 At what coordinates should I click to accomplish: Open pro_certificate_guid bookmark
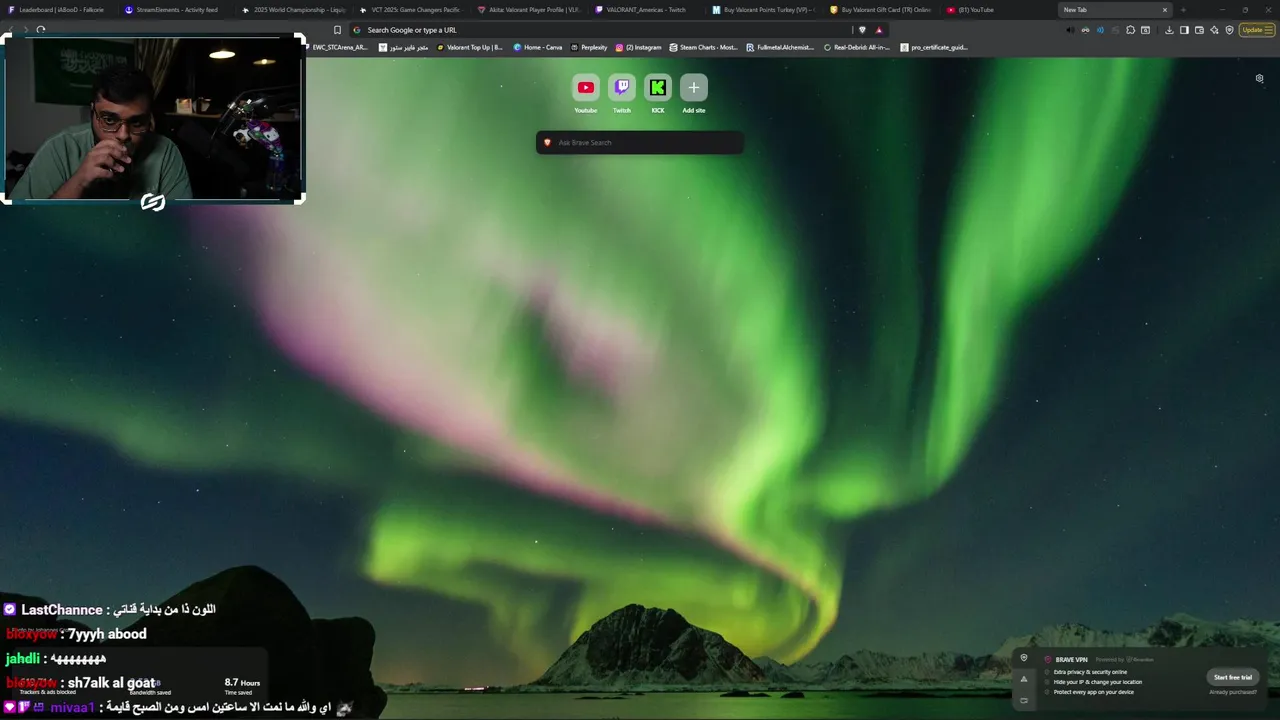[934, 47]
